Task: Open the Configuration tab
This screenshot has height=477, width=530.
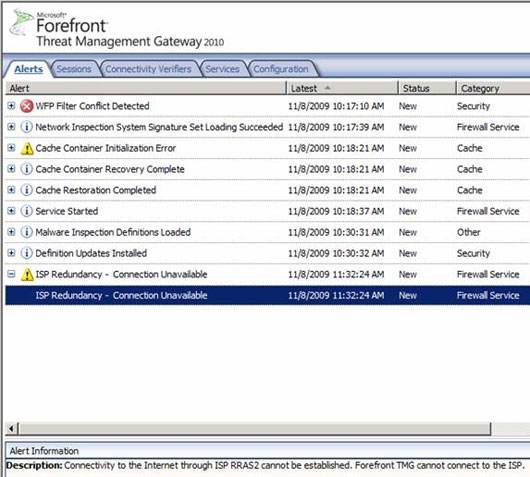Action: pos(281,69)
